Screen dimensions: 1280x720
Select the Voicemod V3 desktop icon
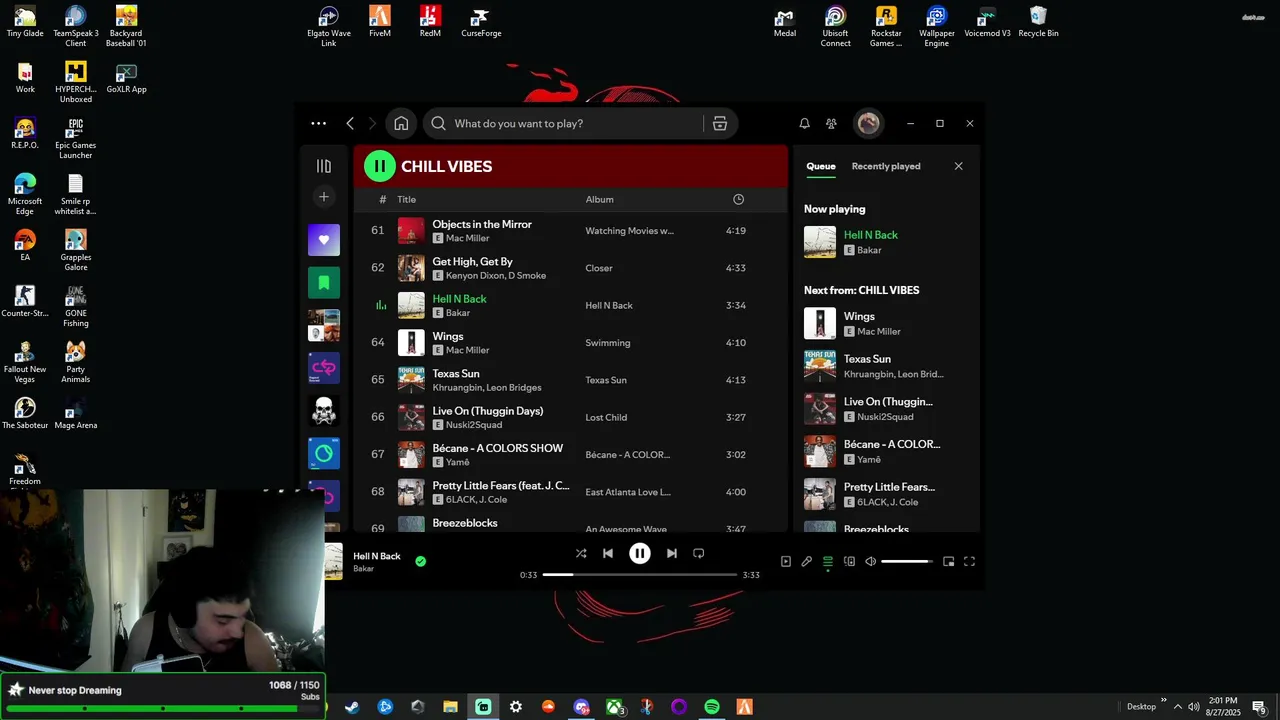(x=987, y=22)
